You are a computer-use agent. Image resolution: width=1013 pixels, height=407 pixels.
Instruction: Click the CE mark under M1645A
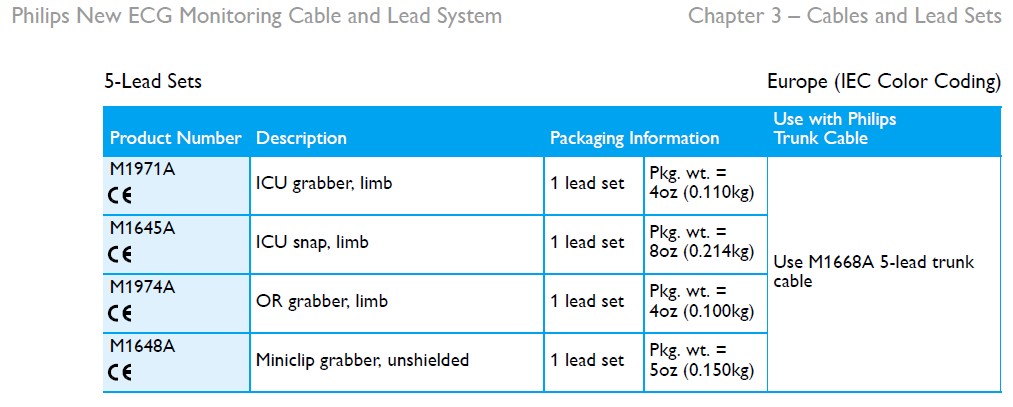pos(120,254)
